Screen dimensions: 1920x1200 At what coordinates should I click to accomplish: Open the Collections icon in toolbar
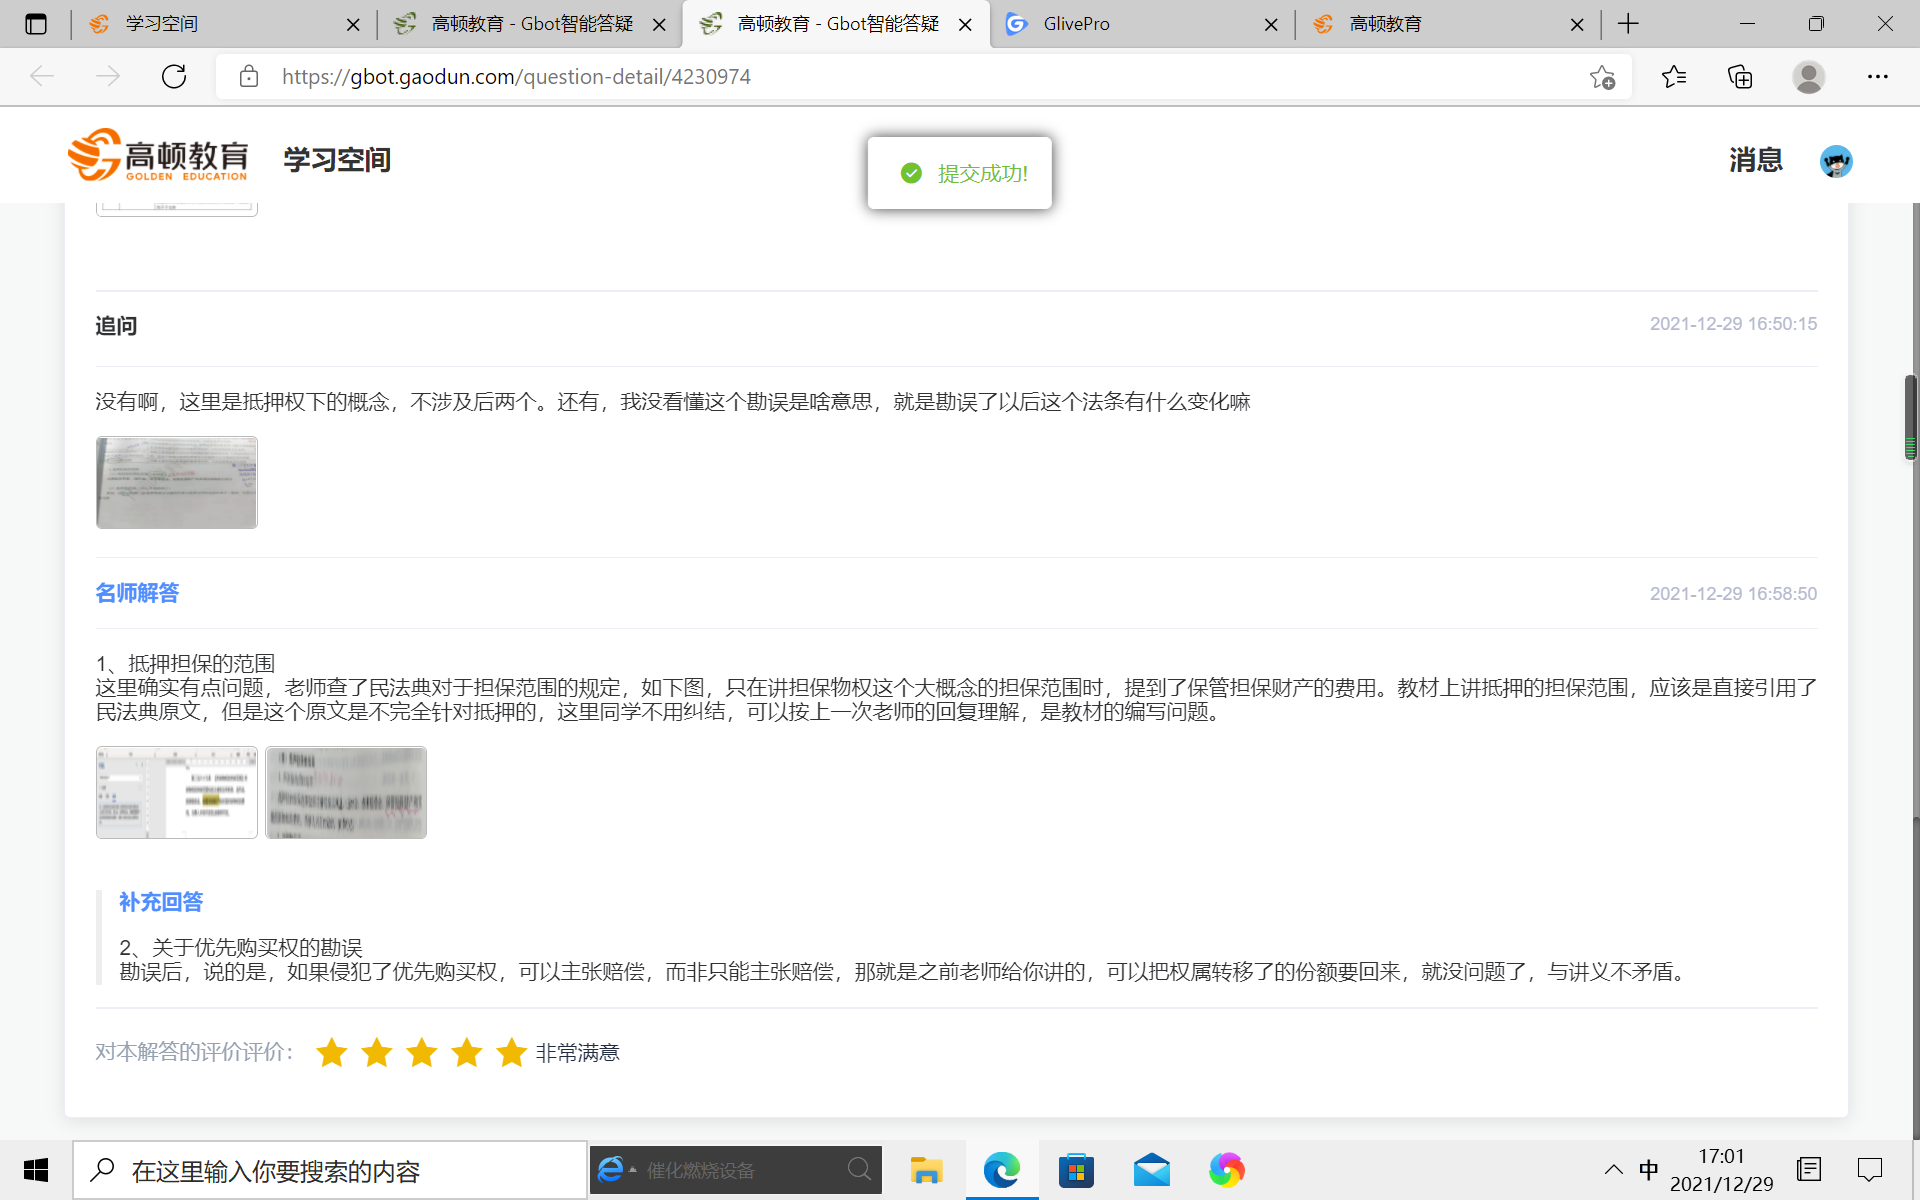point(1740,77)
